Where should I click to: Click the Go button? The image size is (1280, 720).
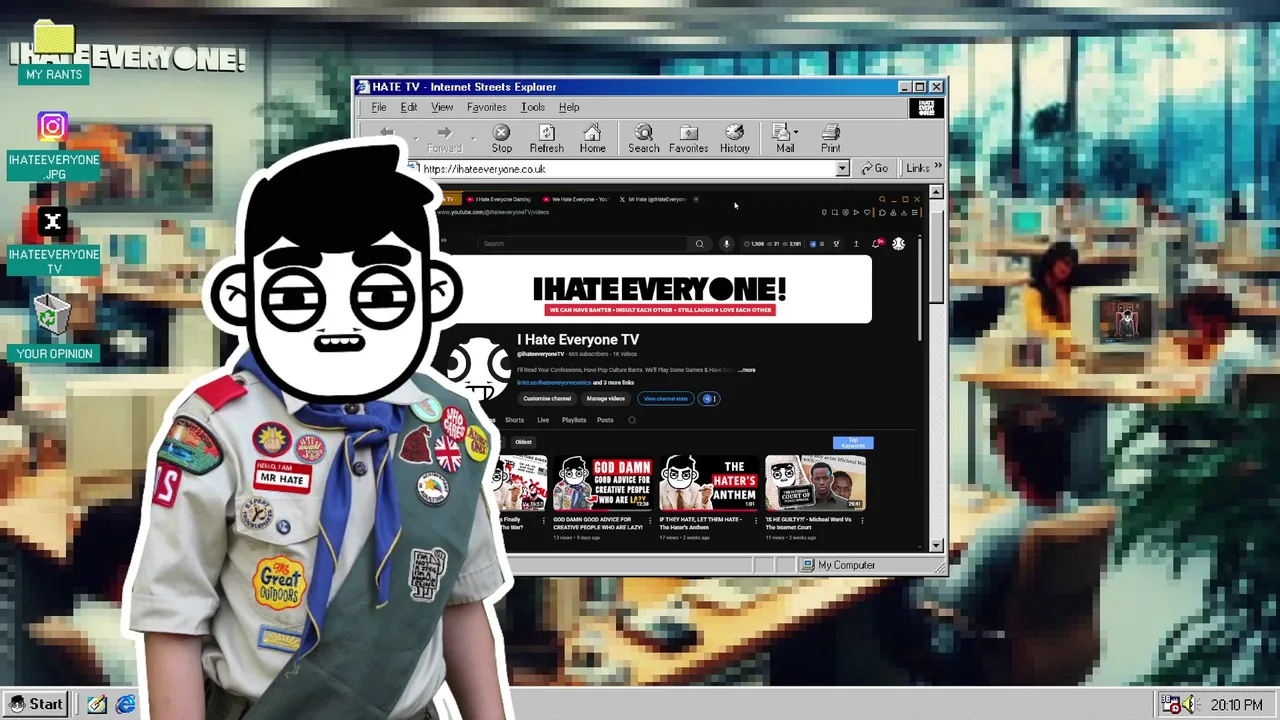(875, 168)
